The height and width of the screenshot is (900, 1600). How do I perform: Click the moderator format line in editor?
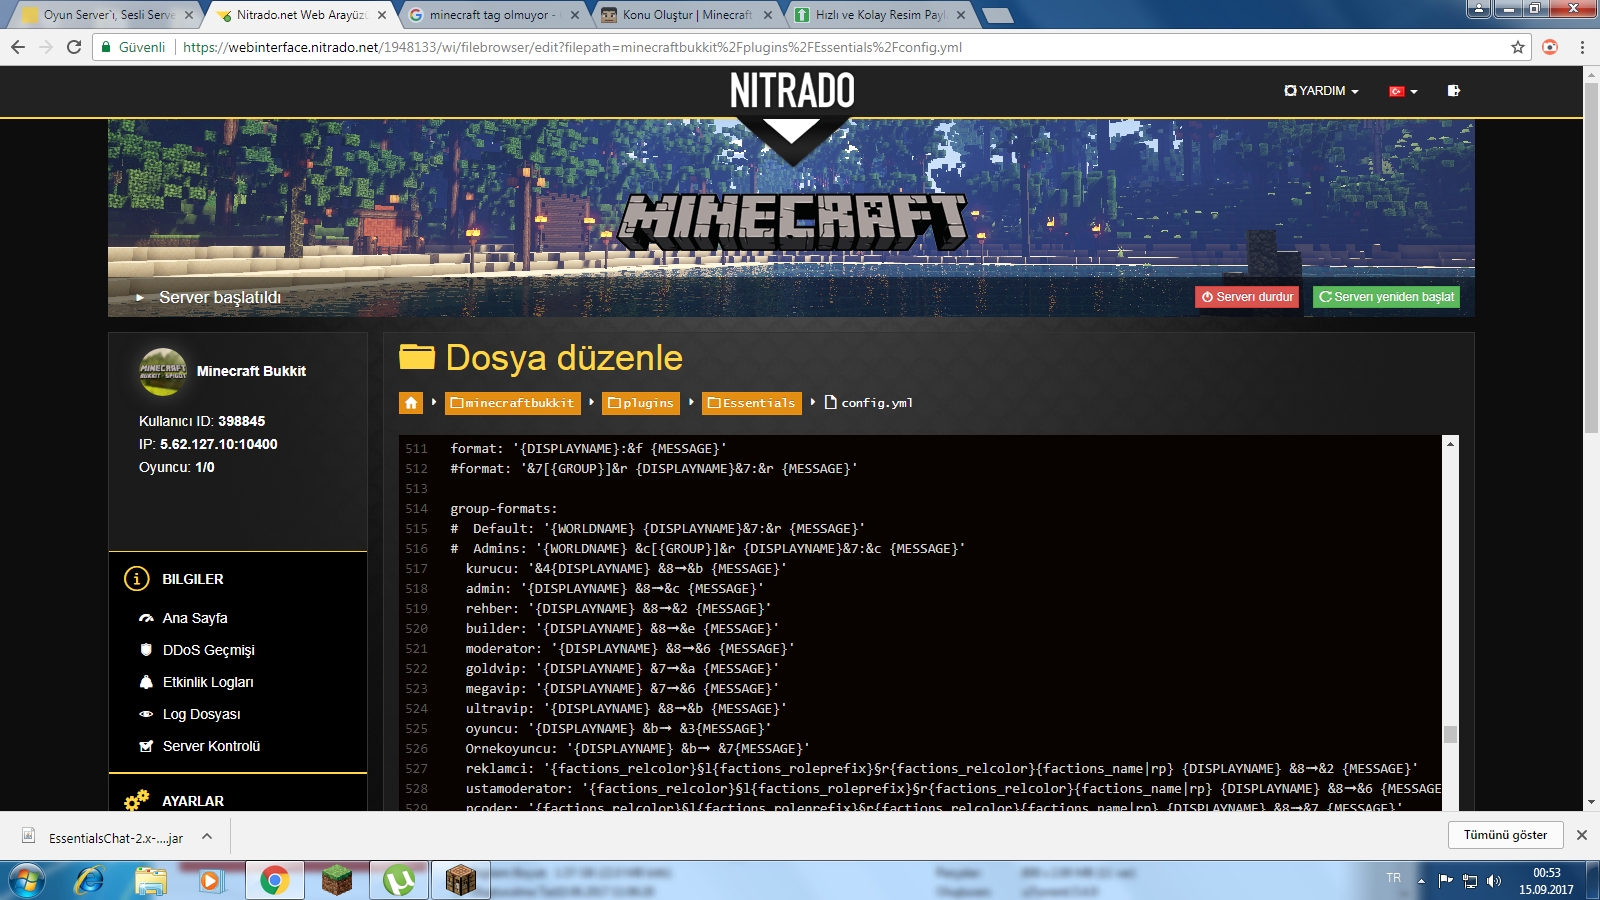point(630,649)
